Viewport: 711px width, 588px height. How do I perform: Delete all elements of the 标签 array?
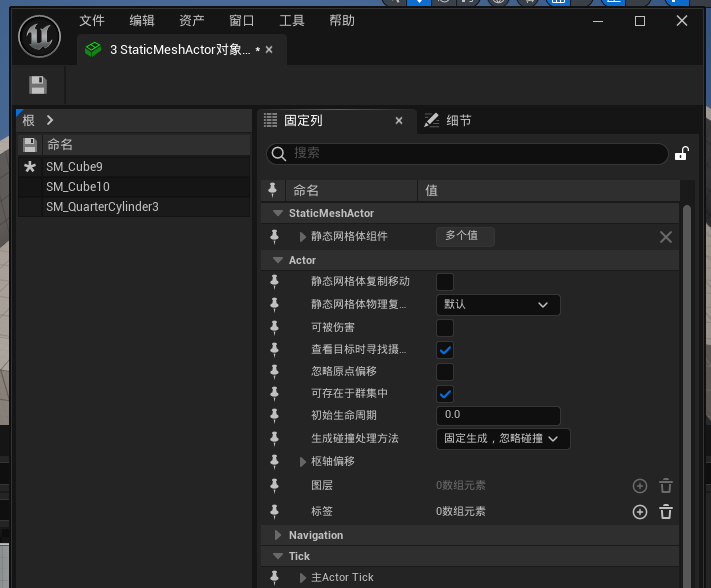(x=666, y=512)
